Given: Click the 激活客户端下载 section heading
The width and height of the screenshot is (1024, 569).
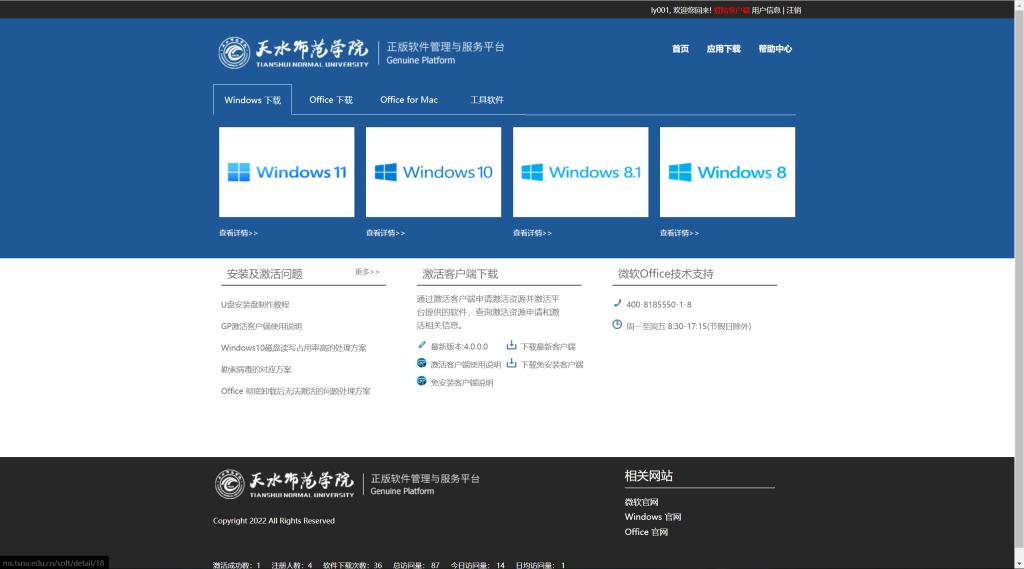Looking at the screenshot, I should point(460,274).
